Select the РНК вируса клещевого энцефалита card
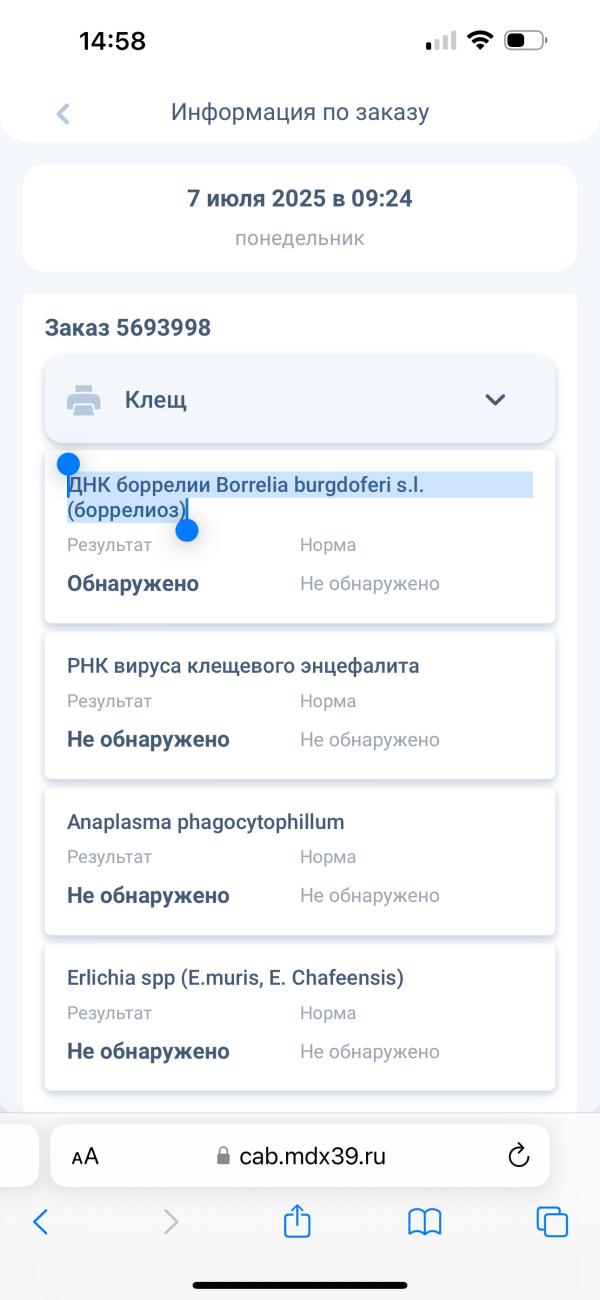This screenshot has height=1300, width=600. 300,705
